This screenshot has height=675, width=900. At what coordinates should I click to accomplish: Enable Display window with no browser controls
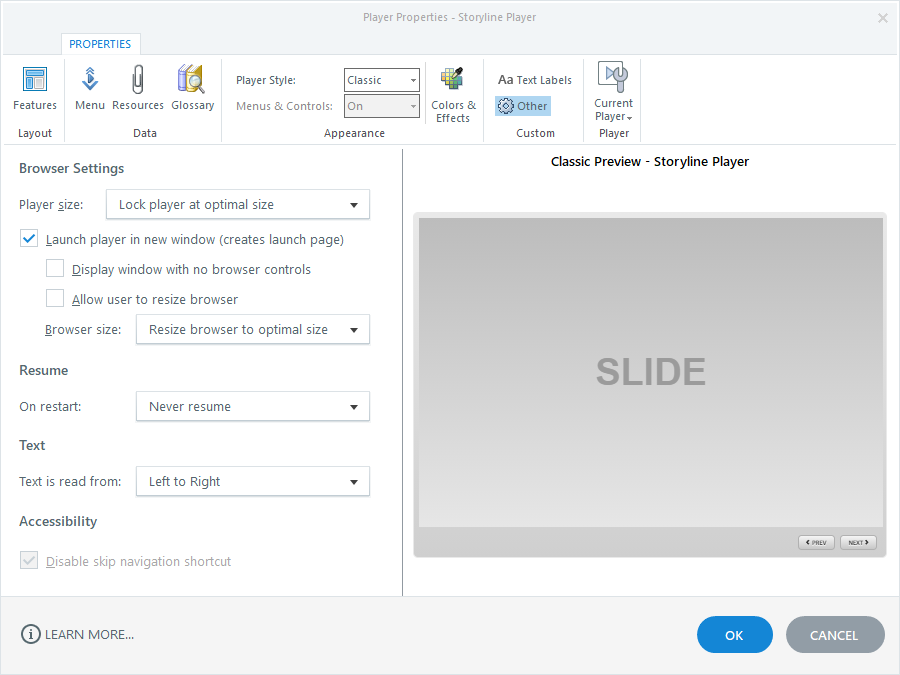pos(55,269)
